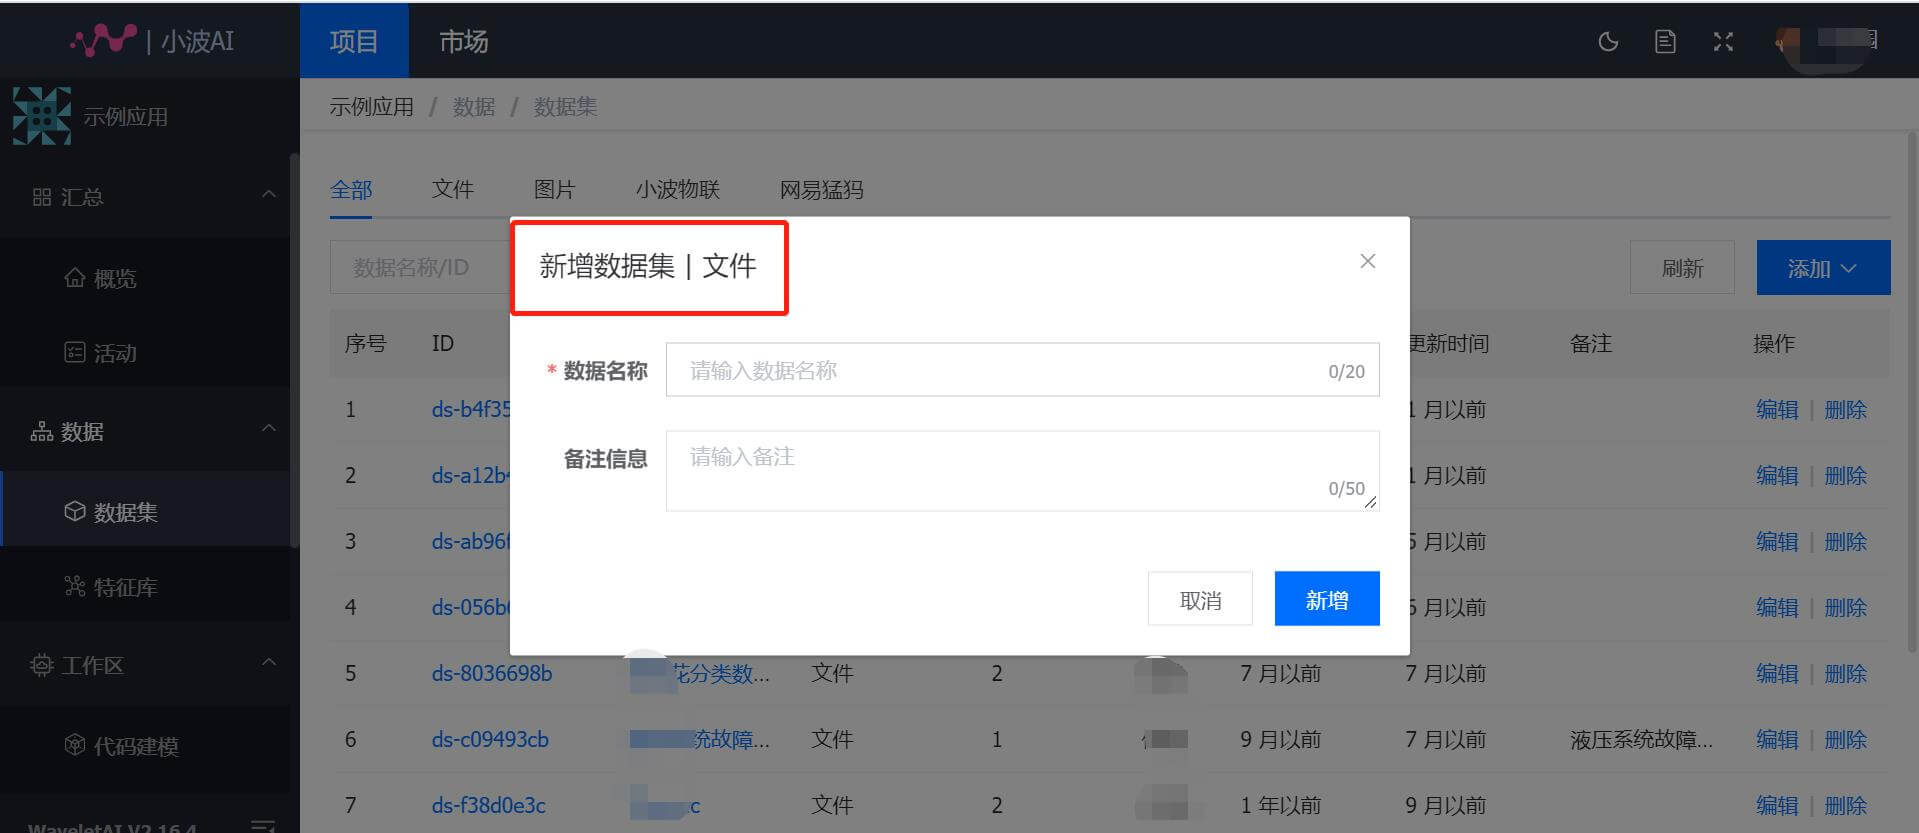Collapse the 数据 sidebar group
The width and height of the screenshot is (1919, 833).
[268, 429]
